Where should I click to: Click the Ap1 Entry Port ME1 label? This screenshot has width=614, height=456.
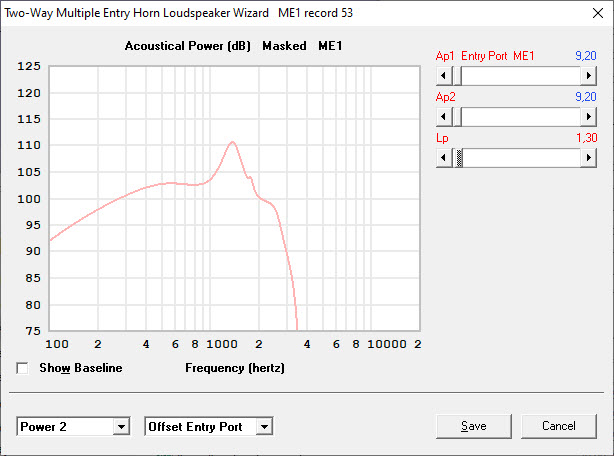[x=485, y=56]
